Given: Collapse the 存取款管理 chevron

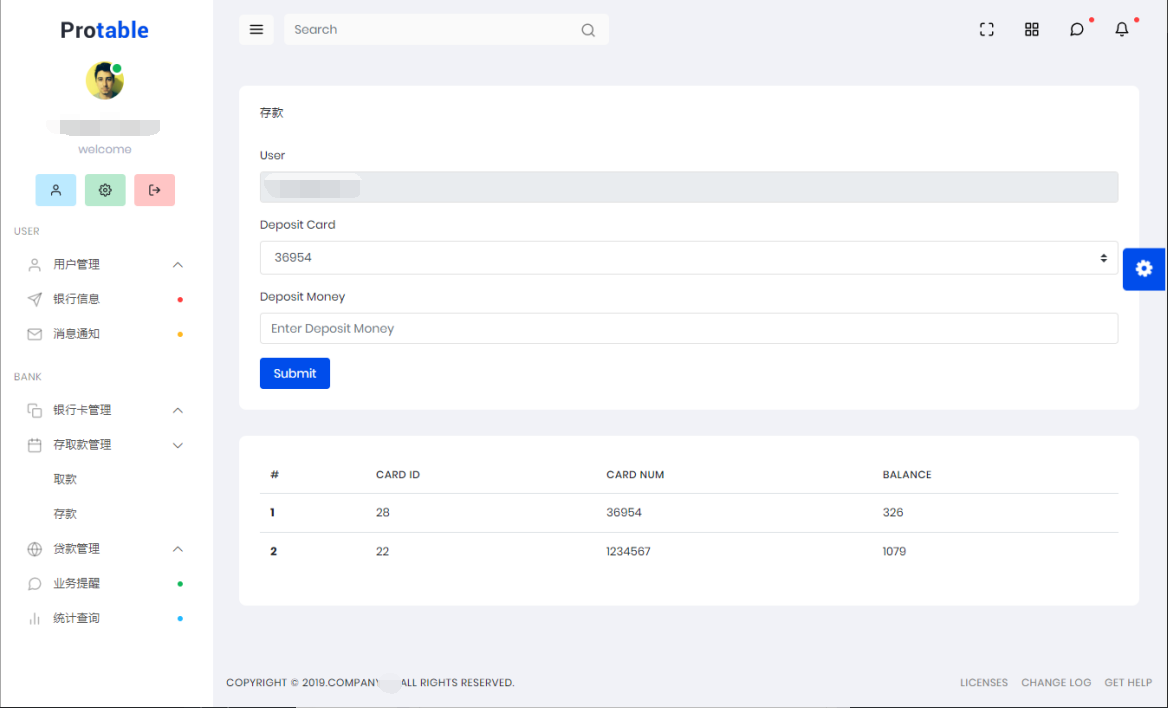Looking at the screenshot, I should click(178, 446).
